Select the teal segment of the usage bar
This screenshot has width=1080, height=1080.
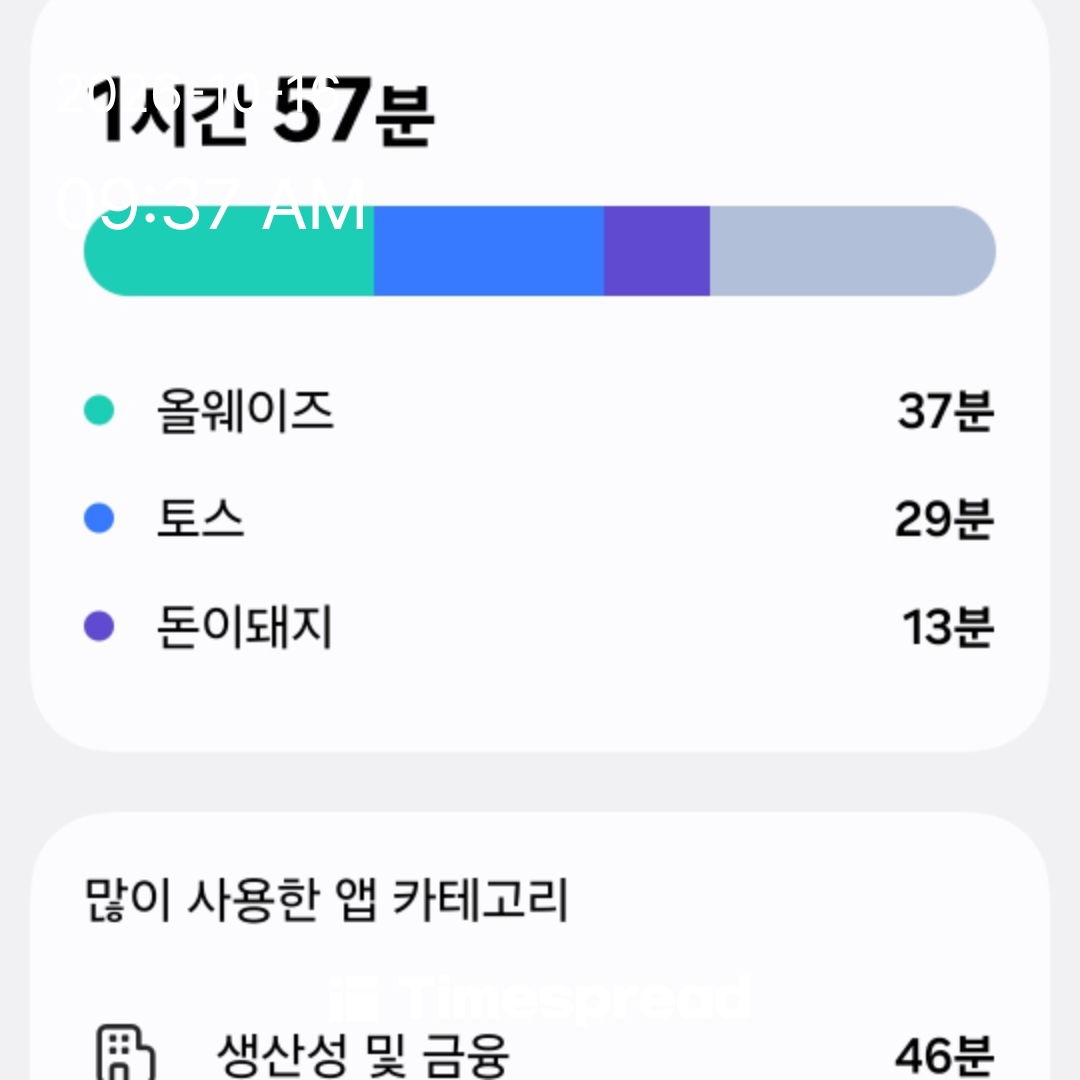tap(229, 251)
